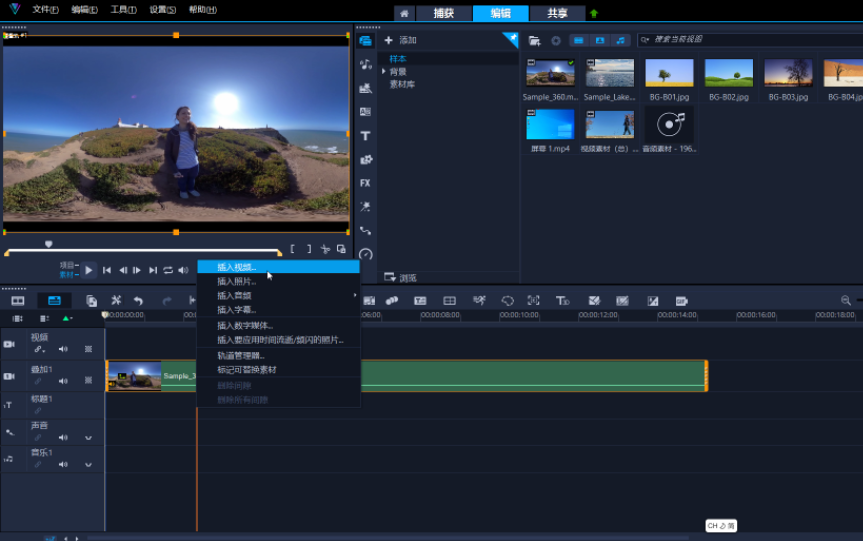
Task: Open the Title (T) library panel
Action: click(x=365, y=136)
